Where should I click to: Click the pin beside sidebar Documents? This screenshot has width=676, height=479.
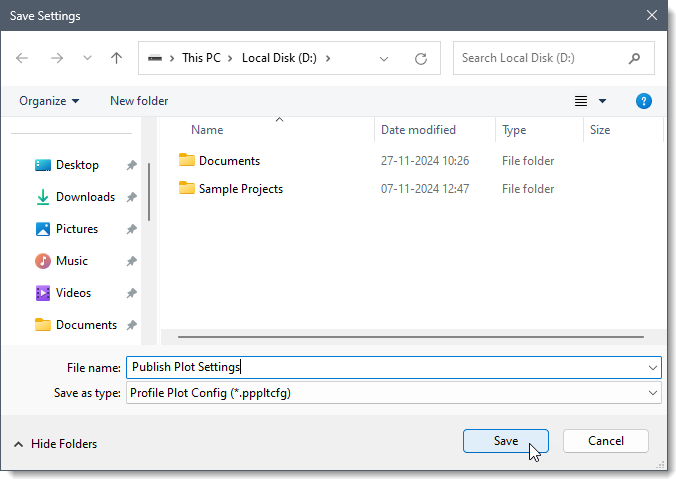(x=131, y=325)
